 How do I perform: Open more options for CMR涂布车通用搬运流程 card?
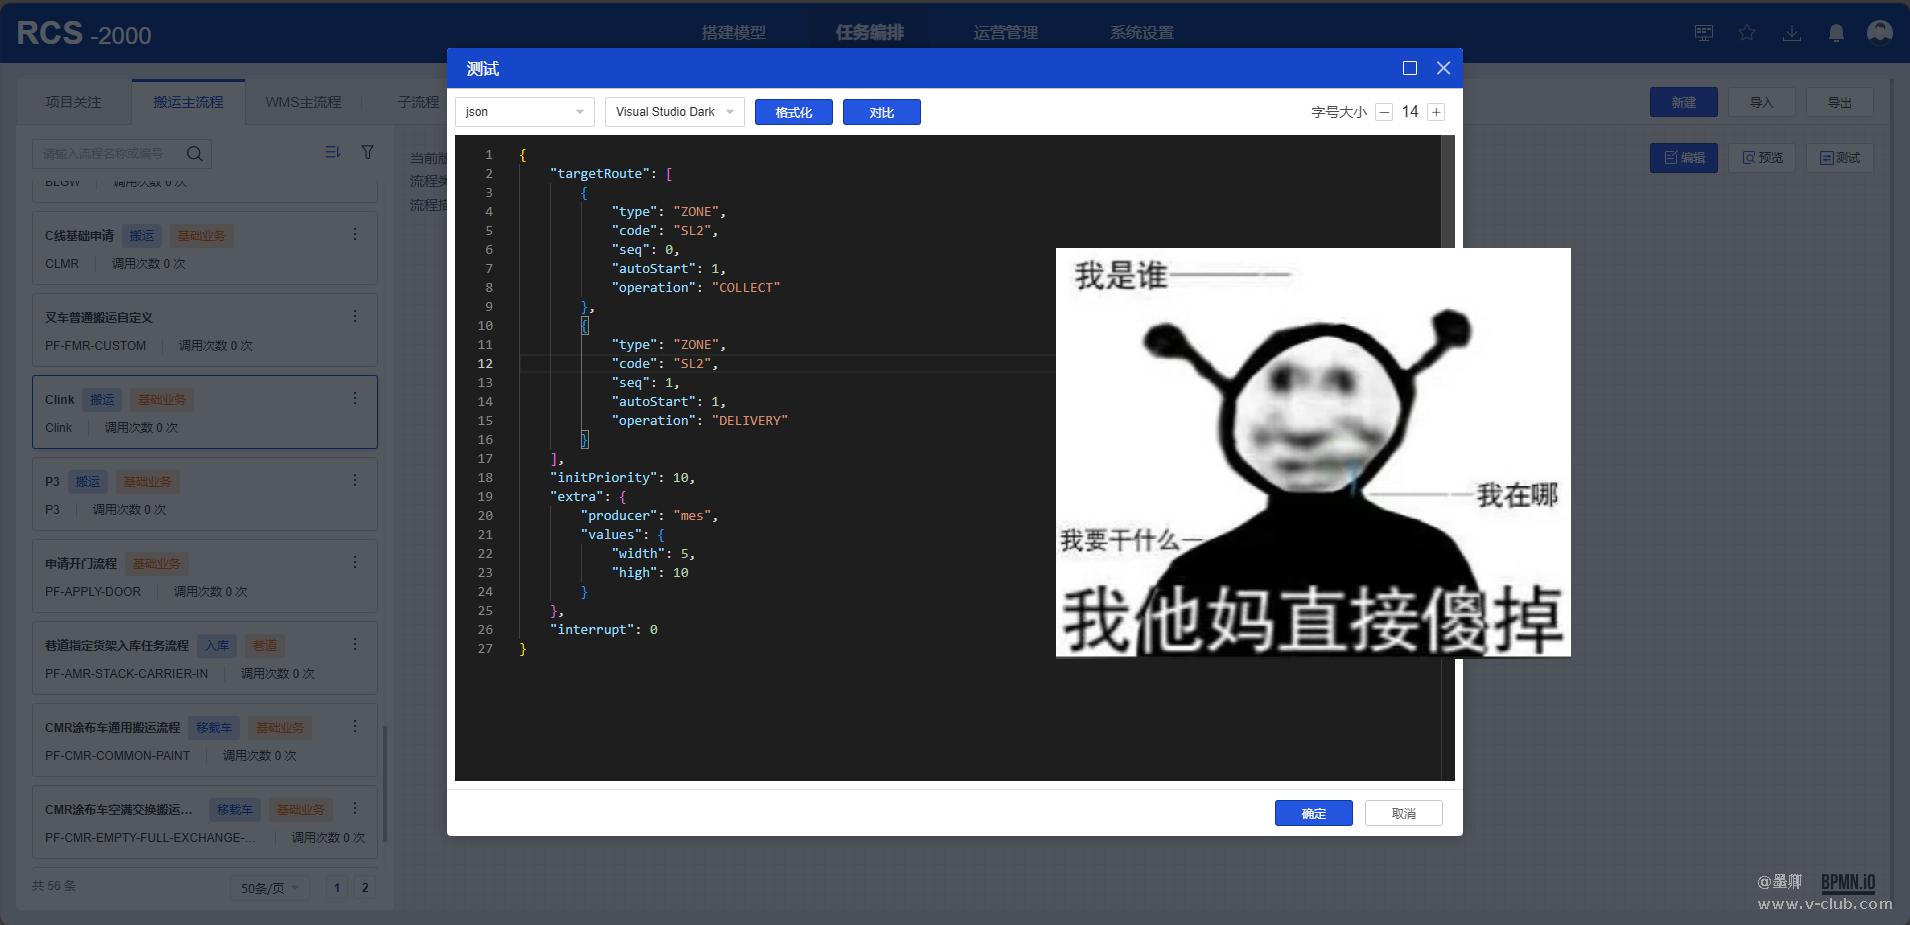click(x=355, y=726)
